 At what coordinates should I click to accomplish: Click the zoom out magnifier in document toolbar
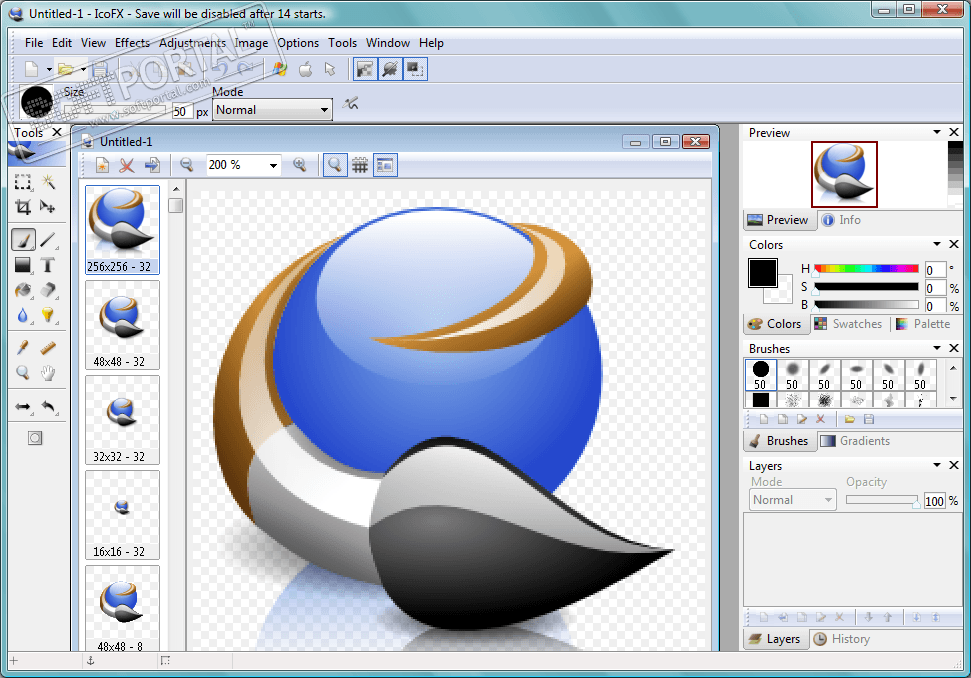tap(186, 165)
